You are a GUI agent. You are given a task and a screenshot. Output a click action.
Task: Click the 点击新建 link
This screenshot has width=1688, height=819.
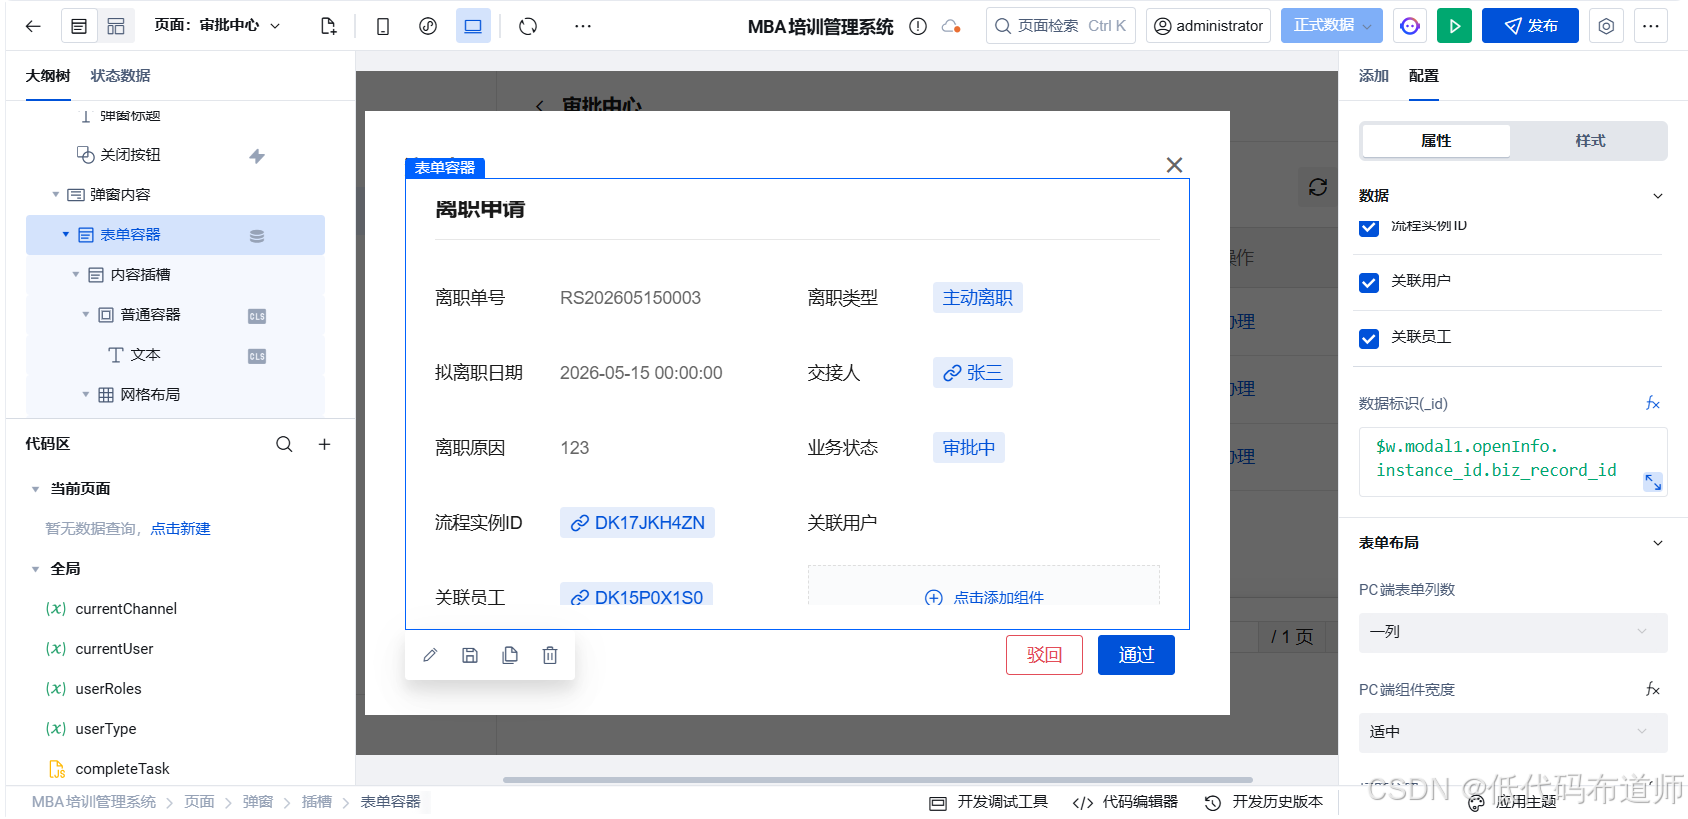(180, 529)
